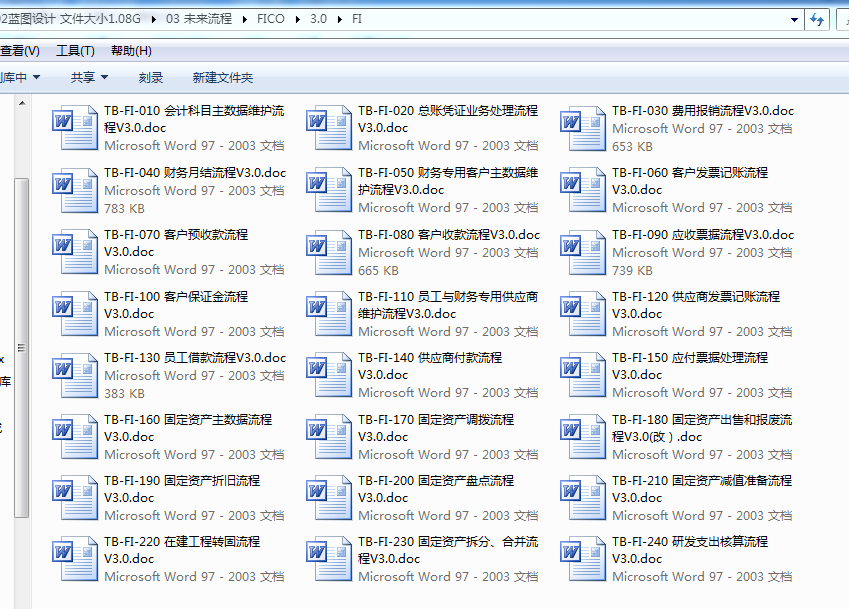Go to the 3.0 folder in breadcrumb

coord(318,19)
